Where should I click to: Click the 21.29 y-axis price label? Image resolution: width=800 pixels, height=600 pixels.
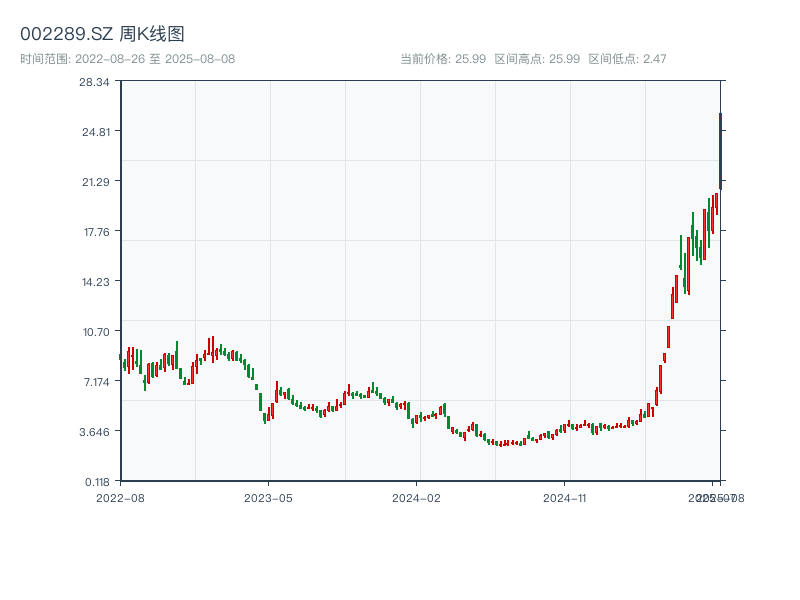[x=94, y=182]
